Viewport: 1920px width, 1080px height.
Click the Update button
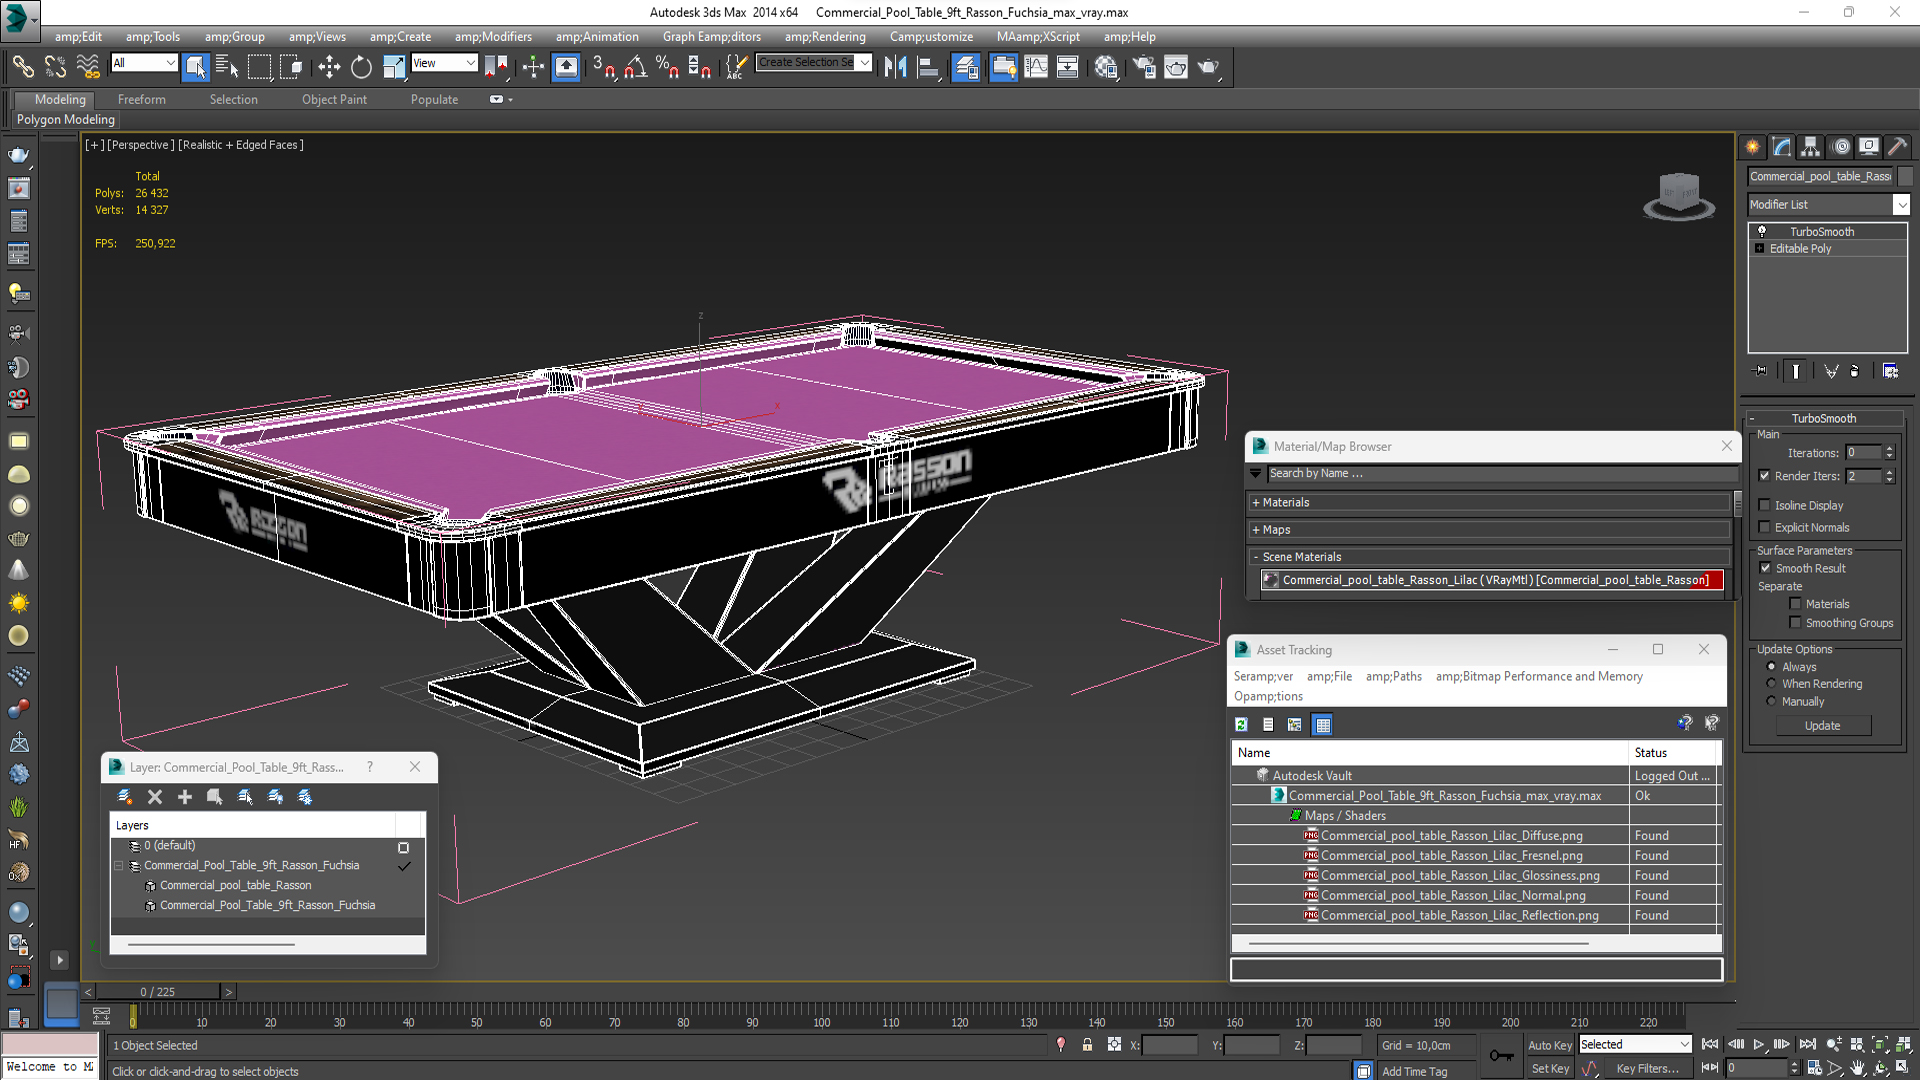1823,726
